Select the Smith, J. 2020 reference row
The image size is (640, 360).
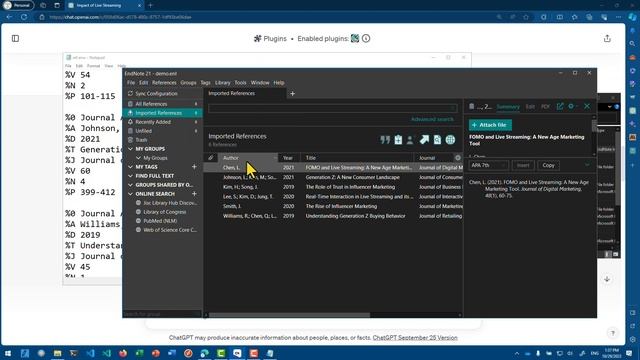coord(333,206)
